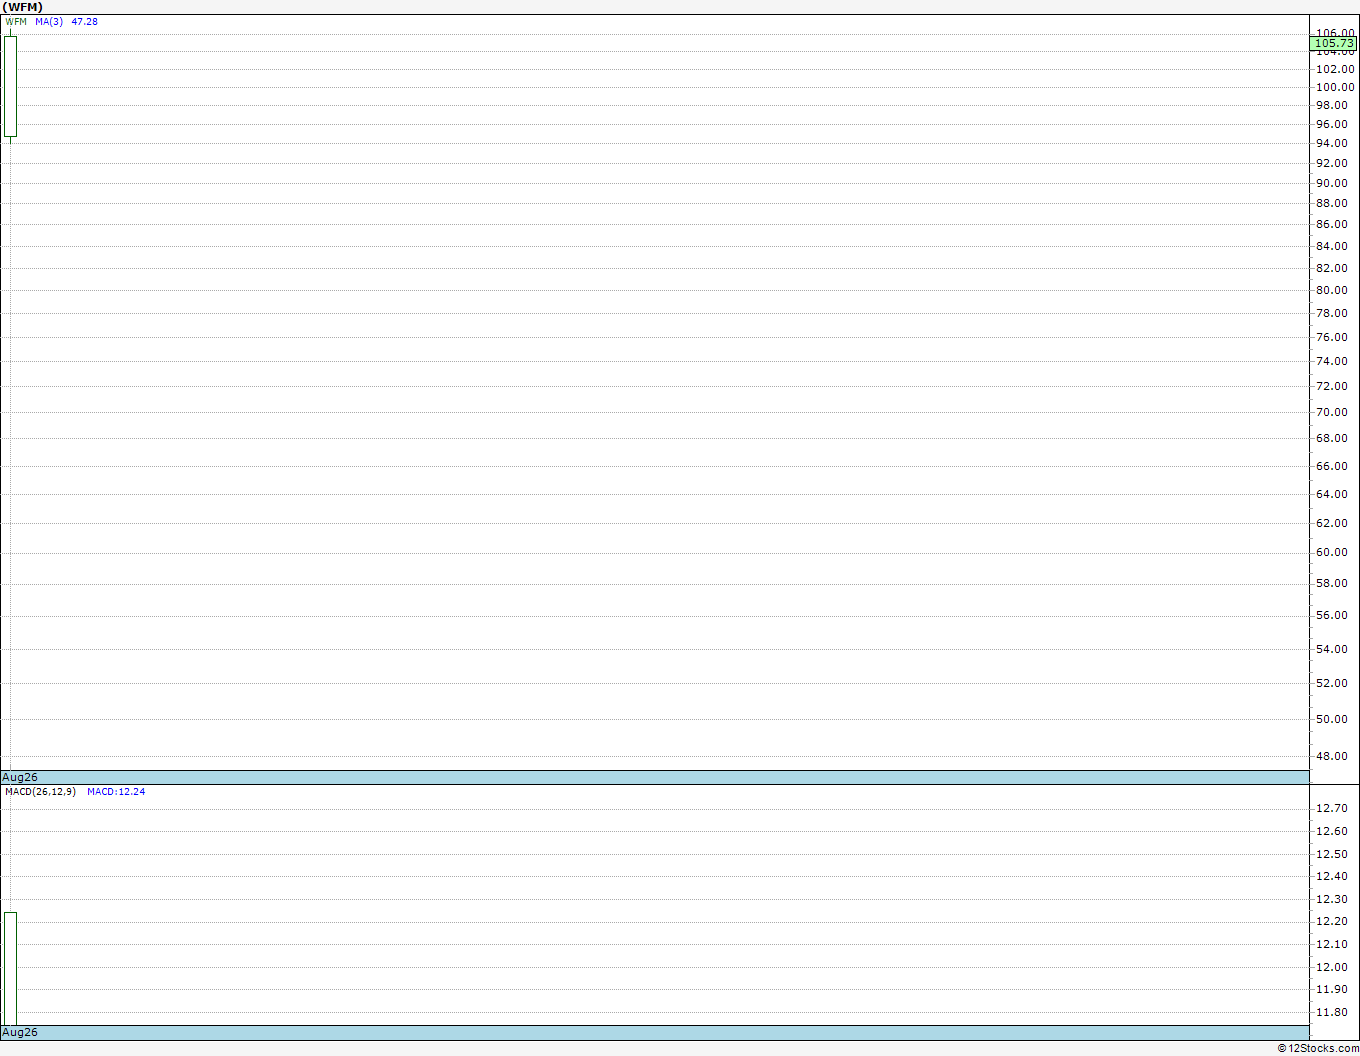Click the MA(3) indicator label
Image resolution: width=1360 pixels, height=1056 pixels.
[49, 21]
